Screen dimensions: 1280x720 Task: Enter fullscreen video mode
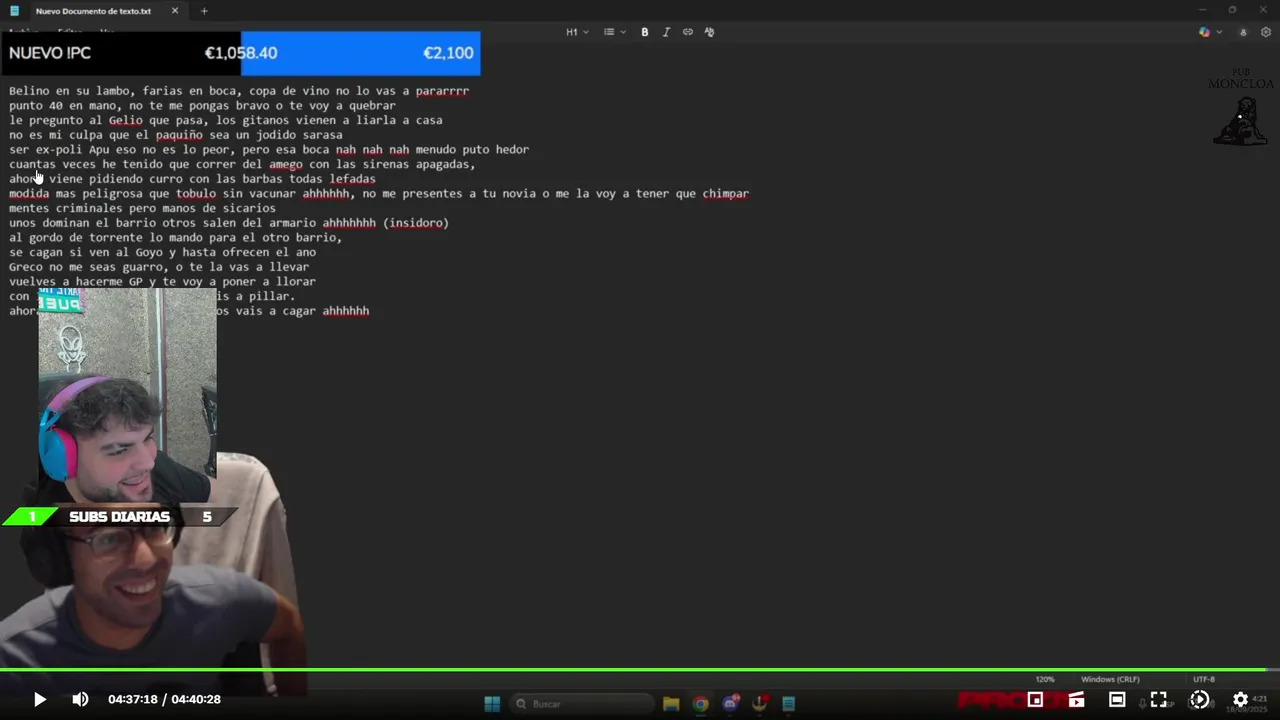[1158, 699]
